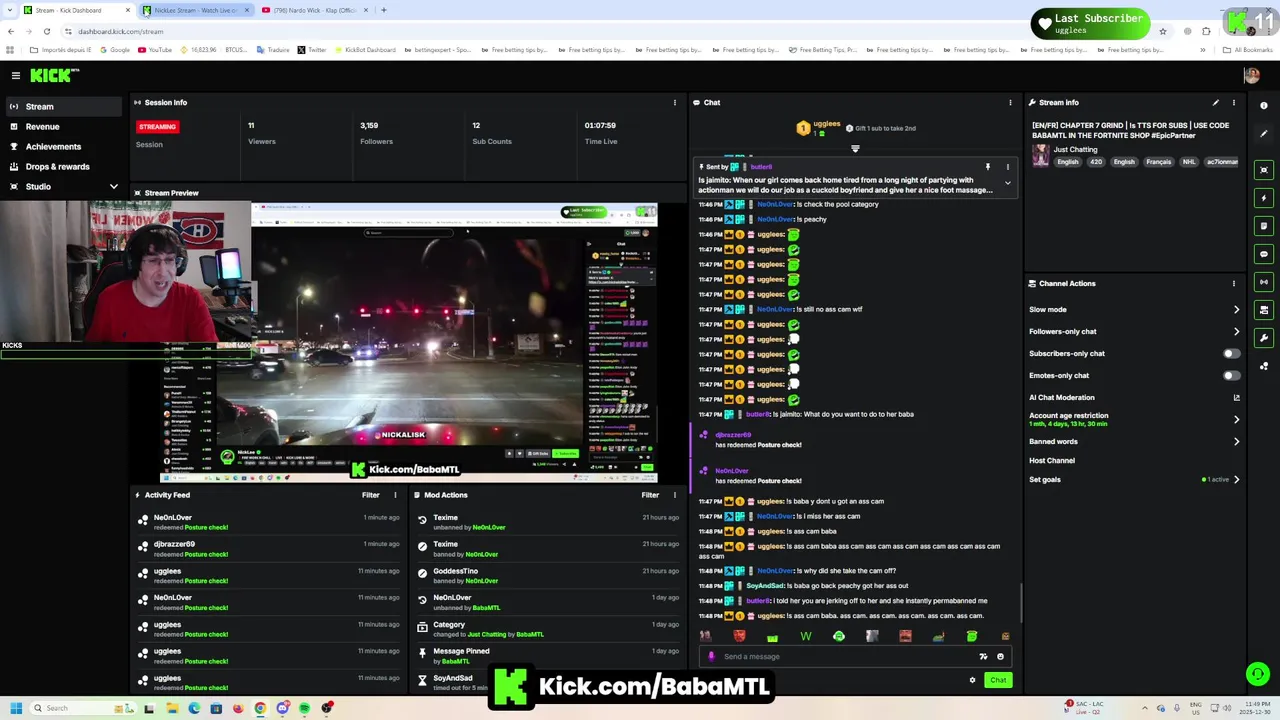Open Stream in left navigation

pos(62,107)
